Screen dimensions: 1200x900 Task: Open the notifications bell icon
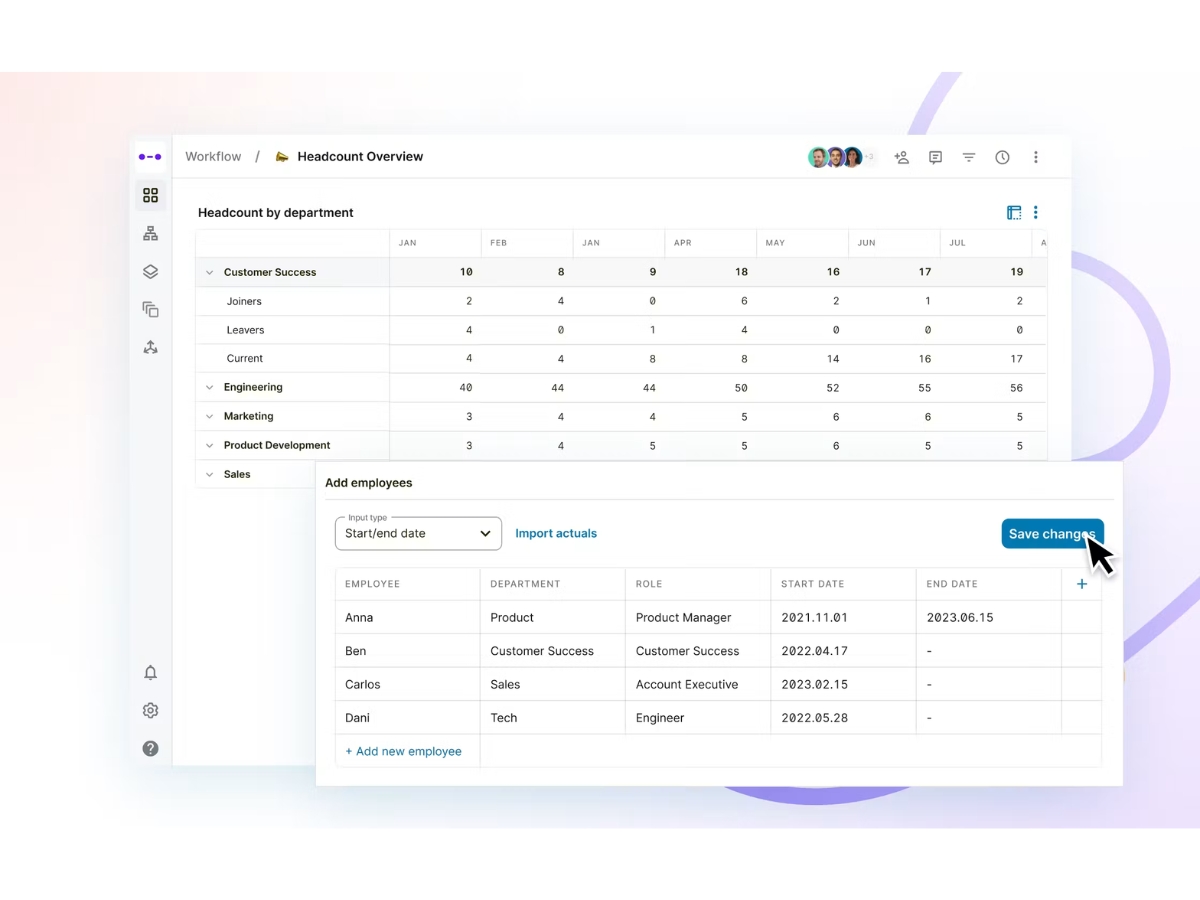click(150, 673)
